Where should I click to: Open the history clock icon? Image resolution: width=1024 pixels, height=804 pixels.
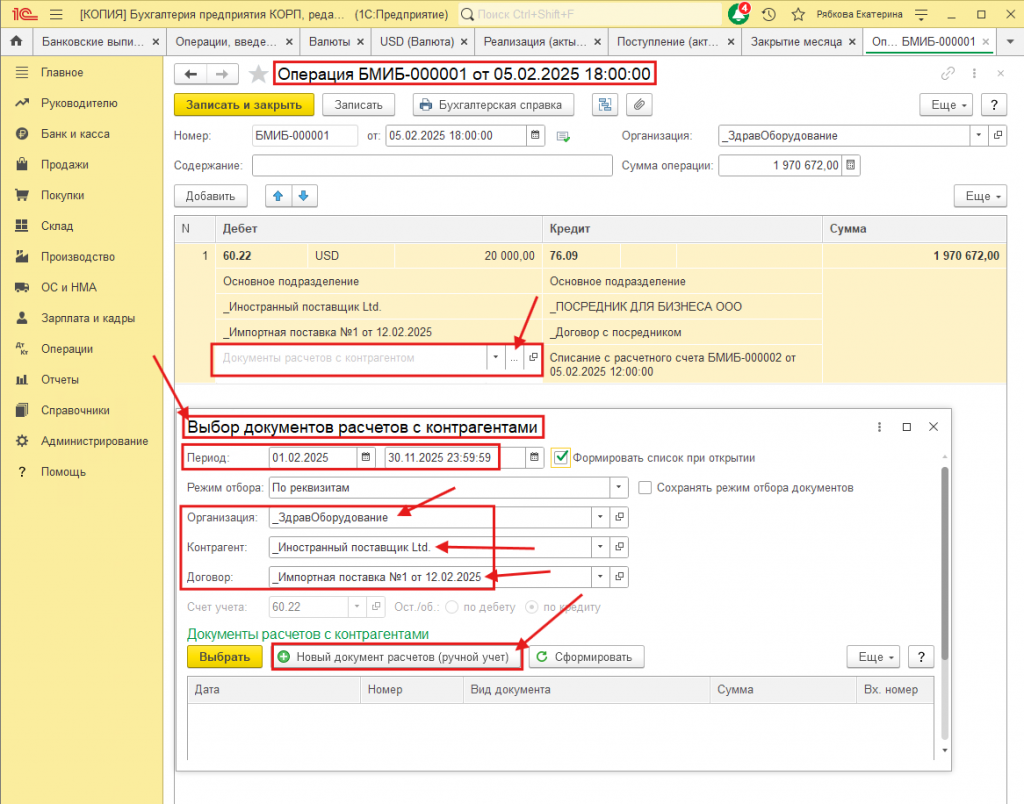point(768,14)
